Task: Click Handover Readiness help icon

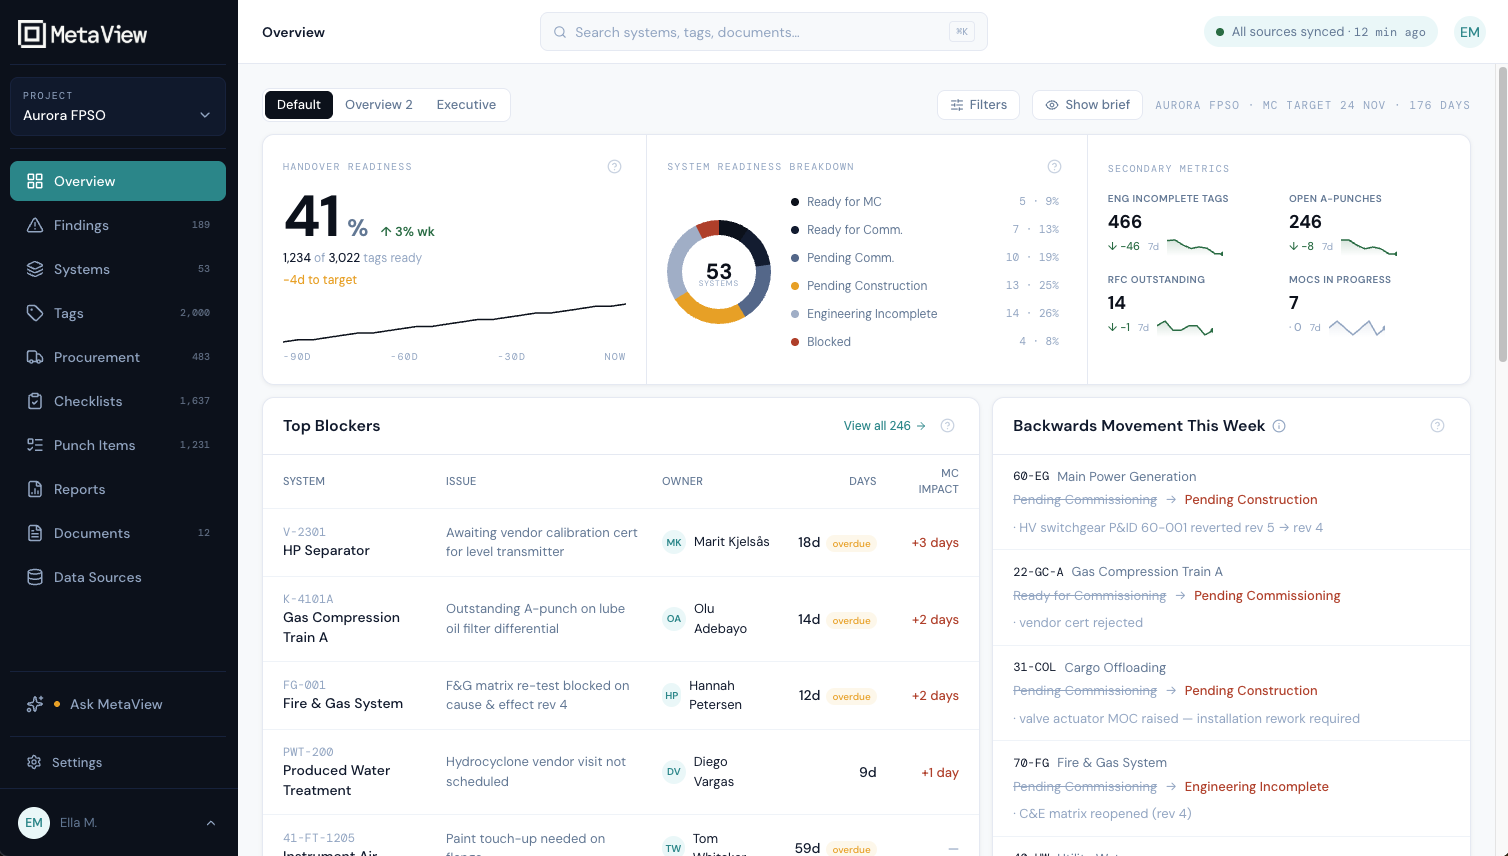Action: tap(615, 167)
